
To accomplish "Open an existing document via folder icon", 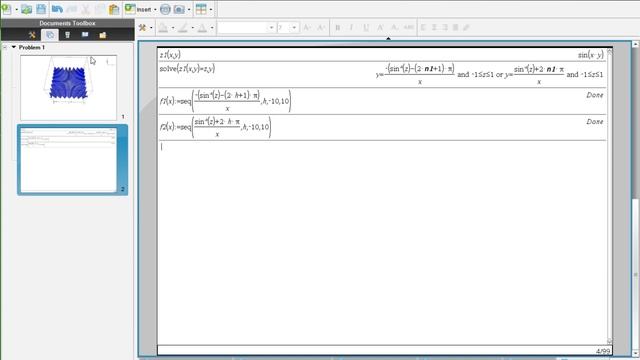I will coord(27,9).
